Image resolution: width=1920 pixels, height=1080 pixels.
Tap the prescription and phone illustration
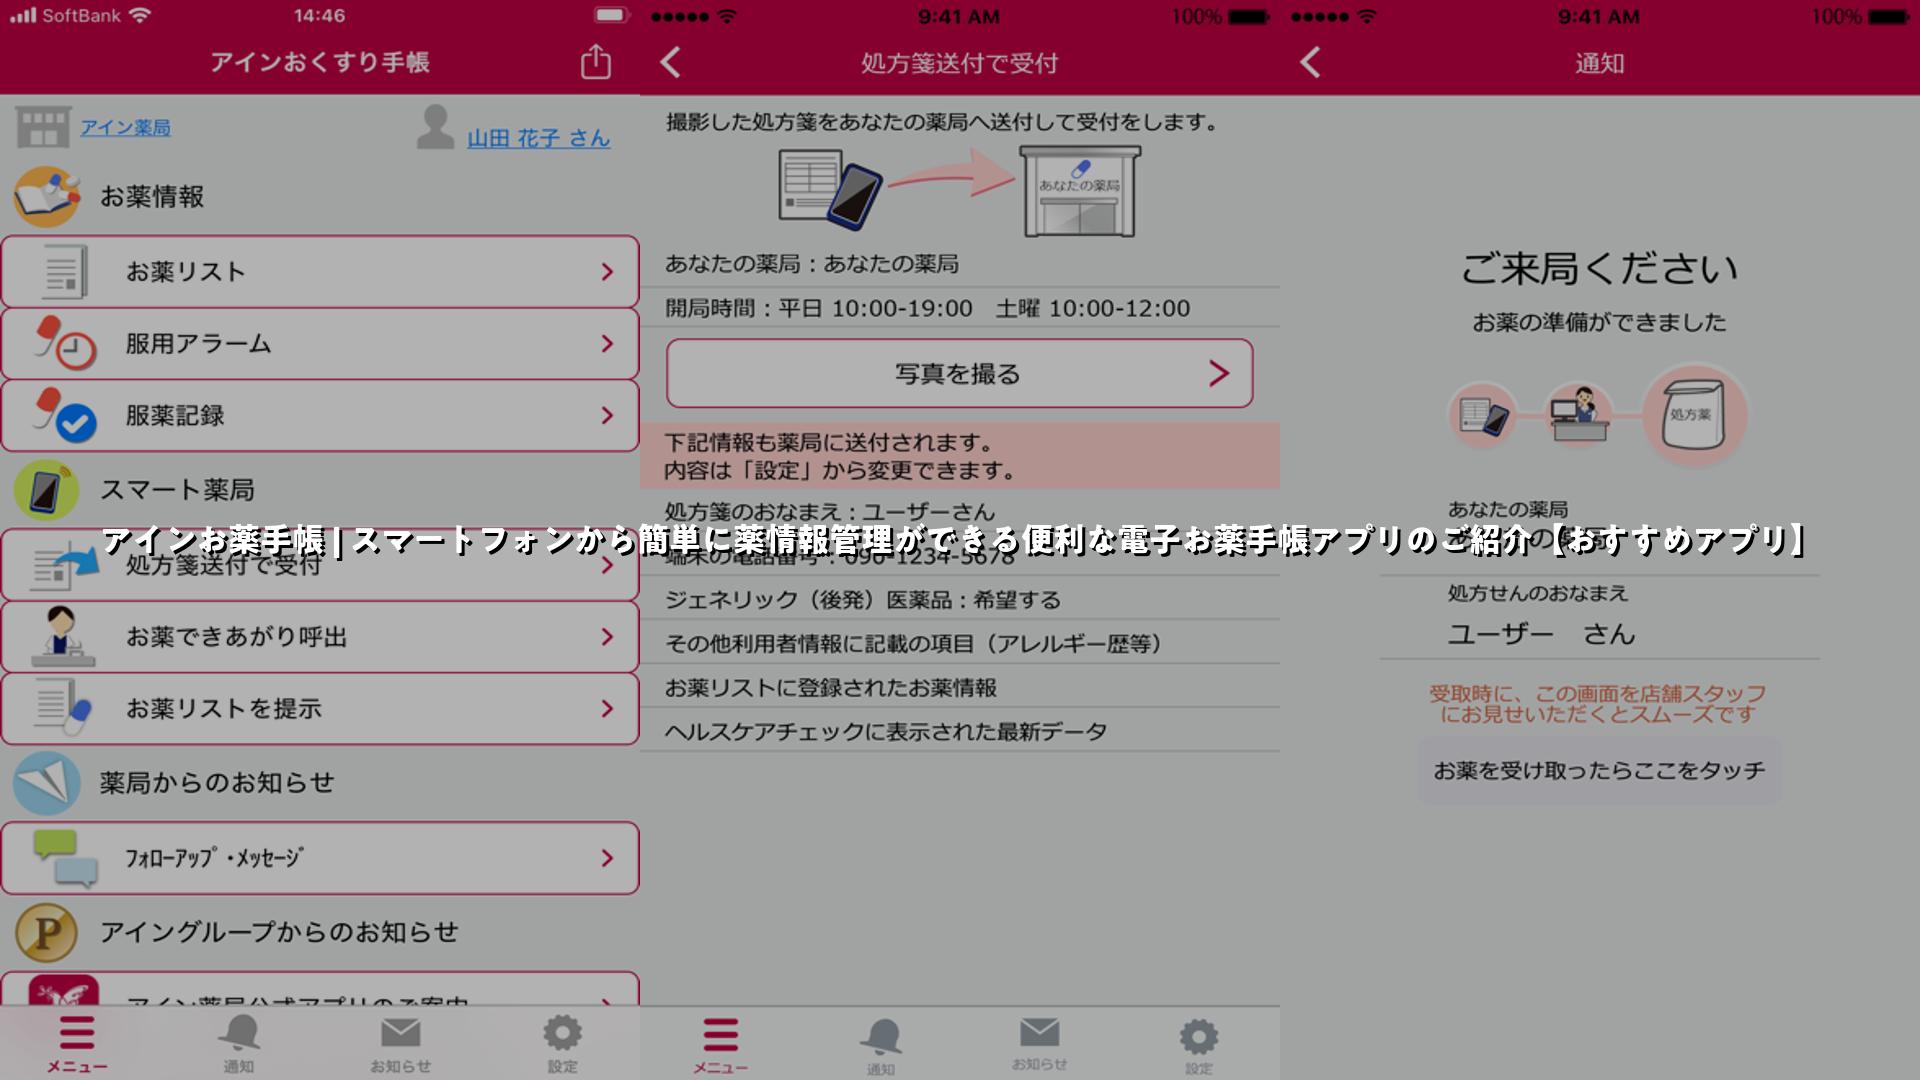[x=830, y=190]
